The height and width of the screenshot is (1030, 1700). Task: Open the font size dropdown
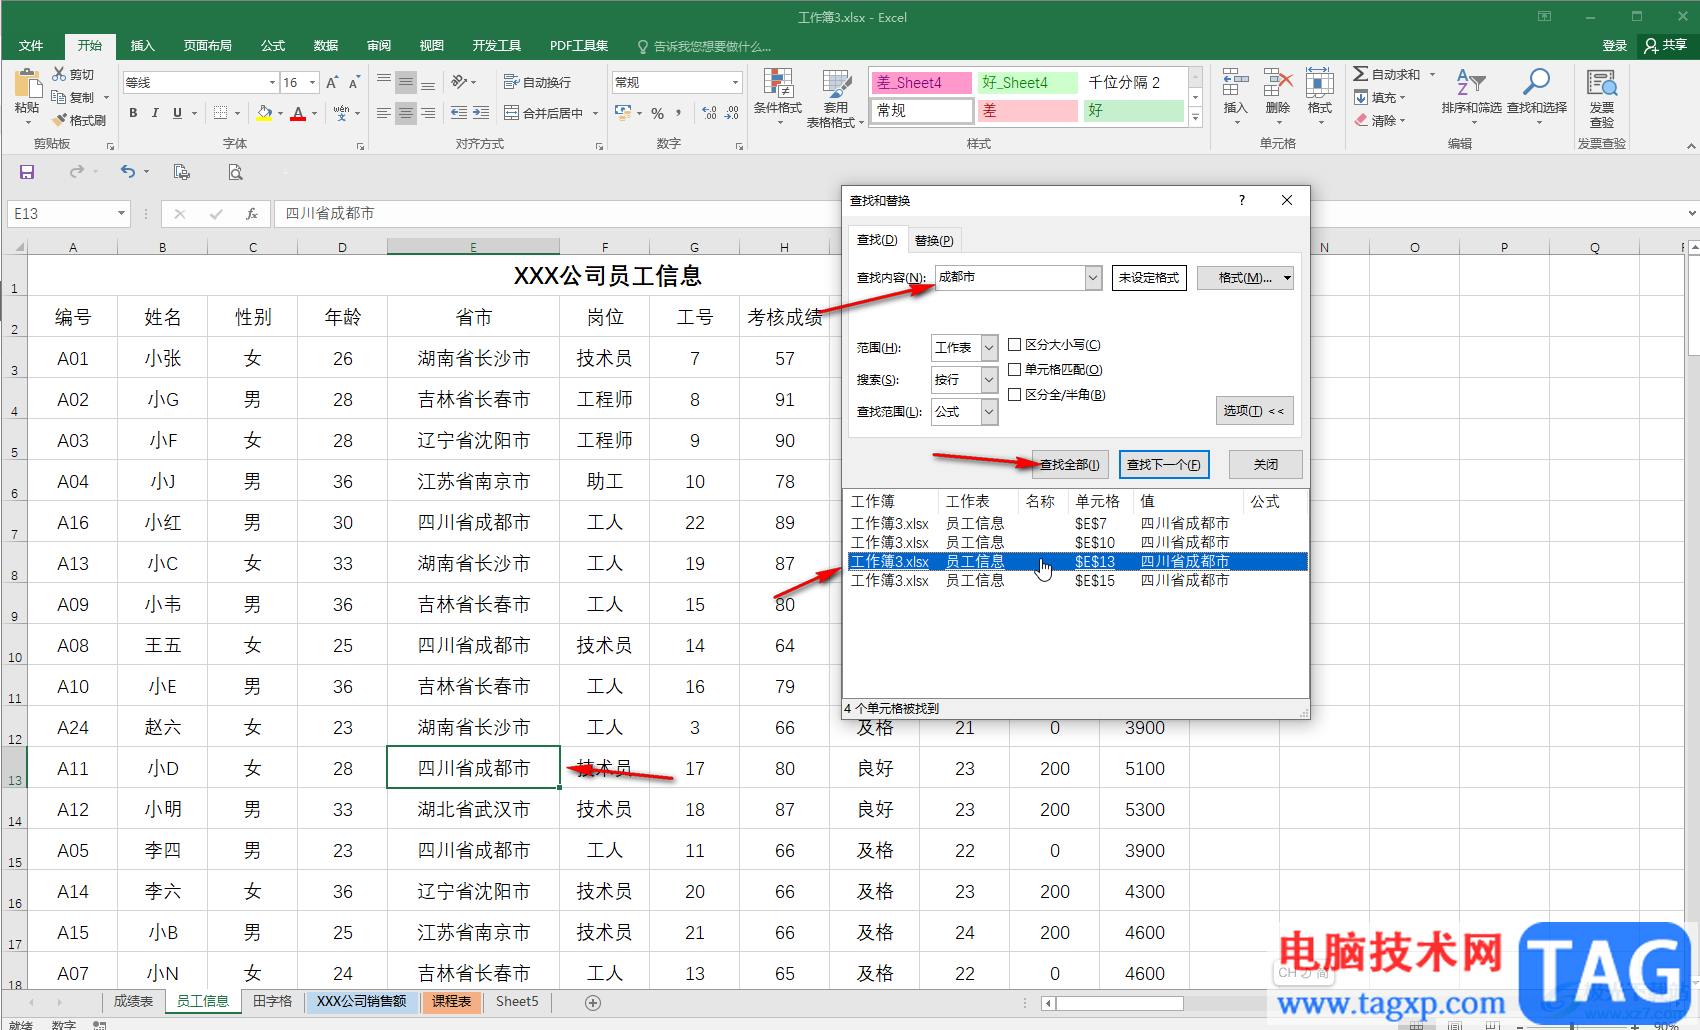click(313, 82)
